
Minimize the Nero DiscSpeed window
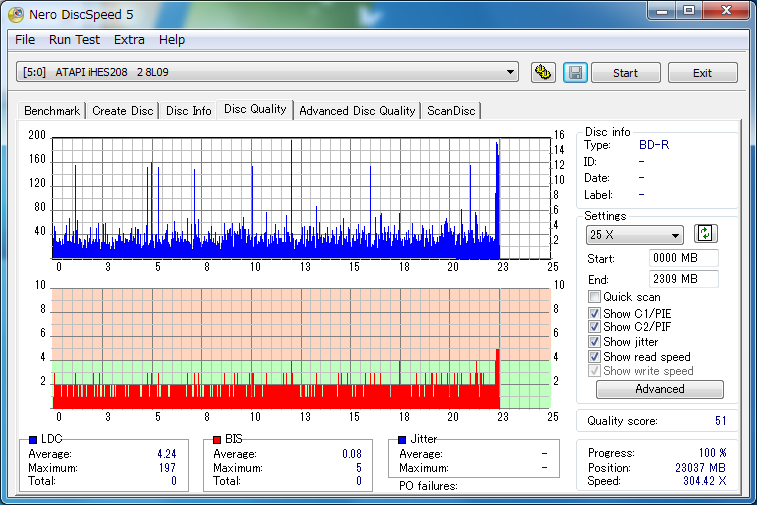click(x=662, y=11)
